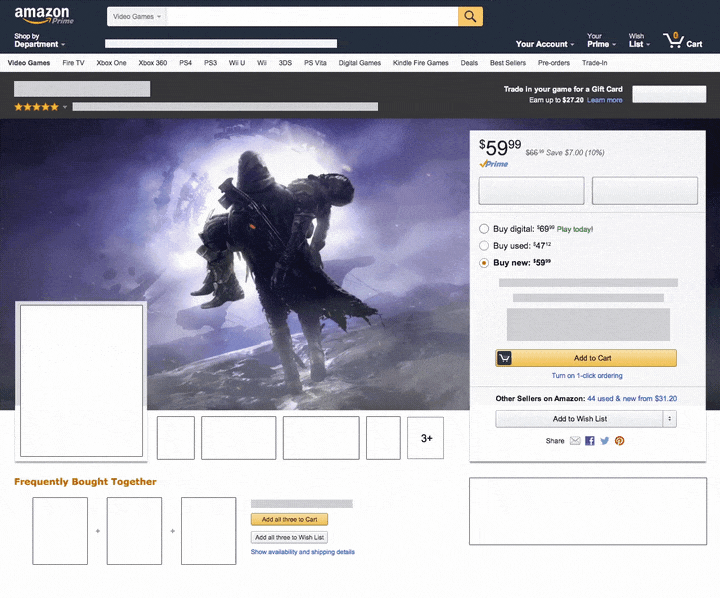Viewport: 720px width, 598px height.
Task: Open the Deals section
Action: 469,63
